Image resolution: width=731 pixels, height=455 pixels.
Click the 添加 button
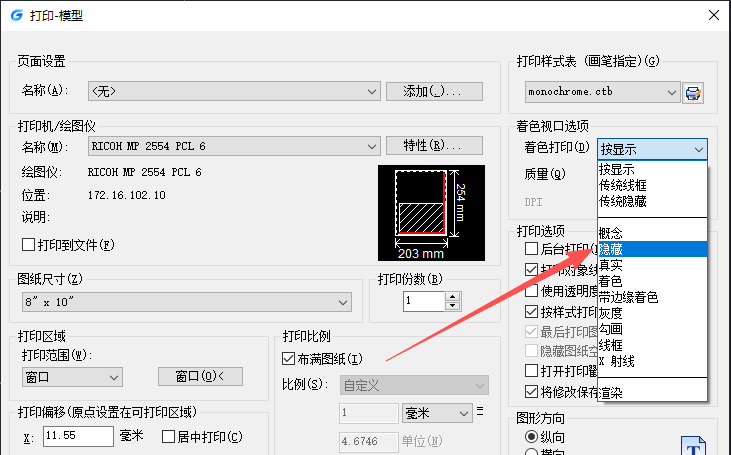pos(434,91)
